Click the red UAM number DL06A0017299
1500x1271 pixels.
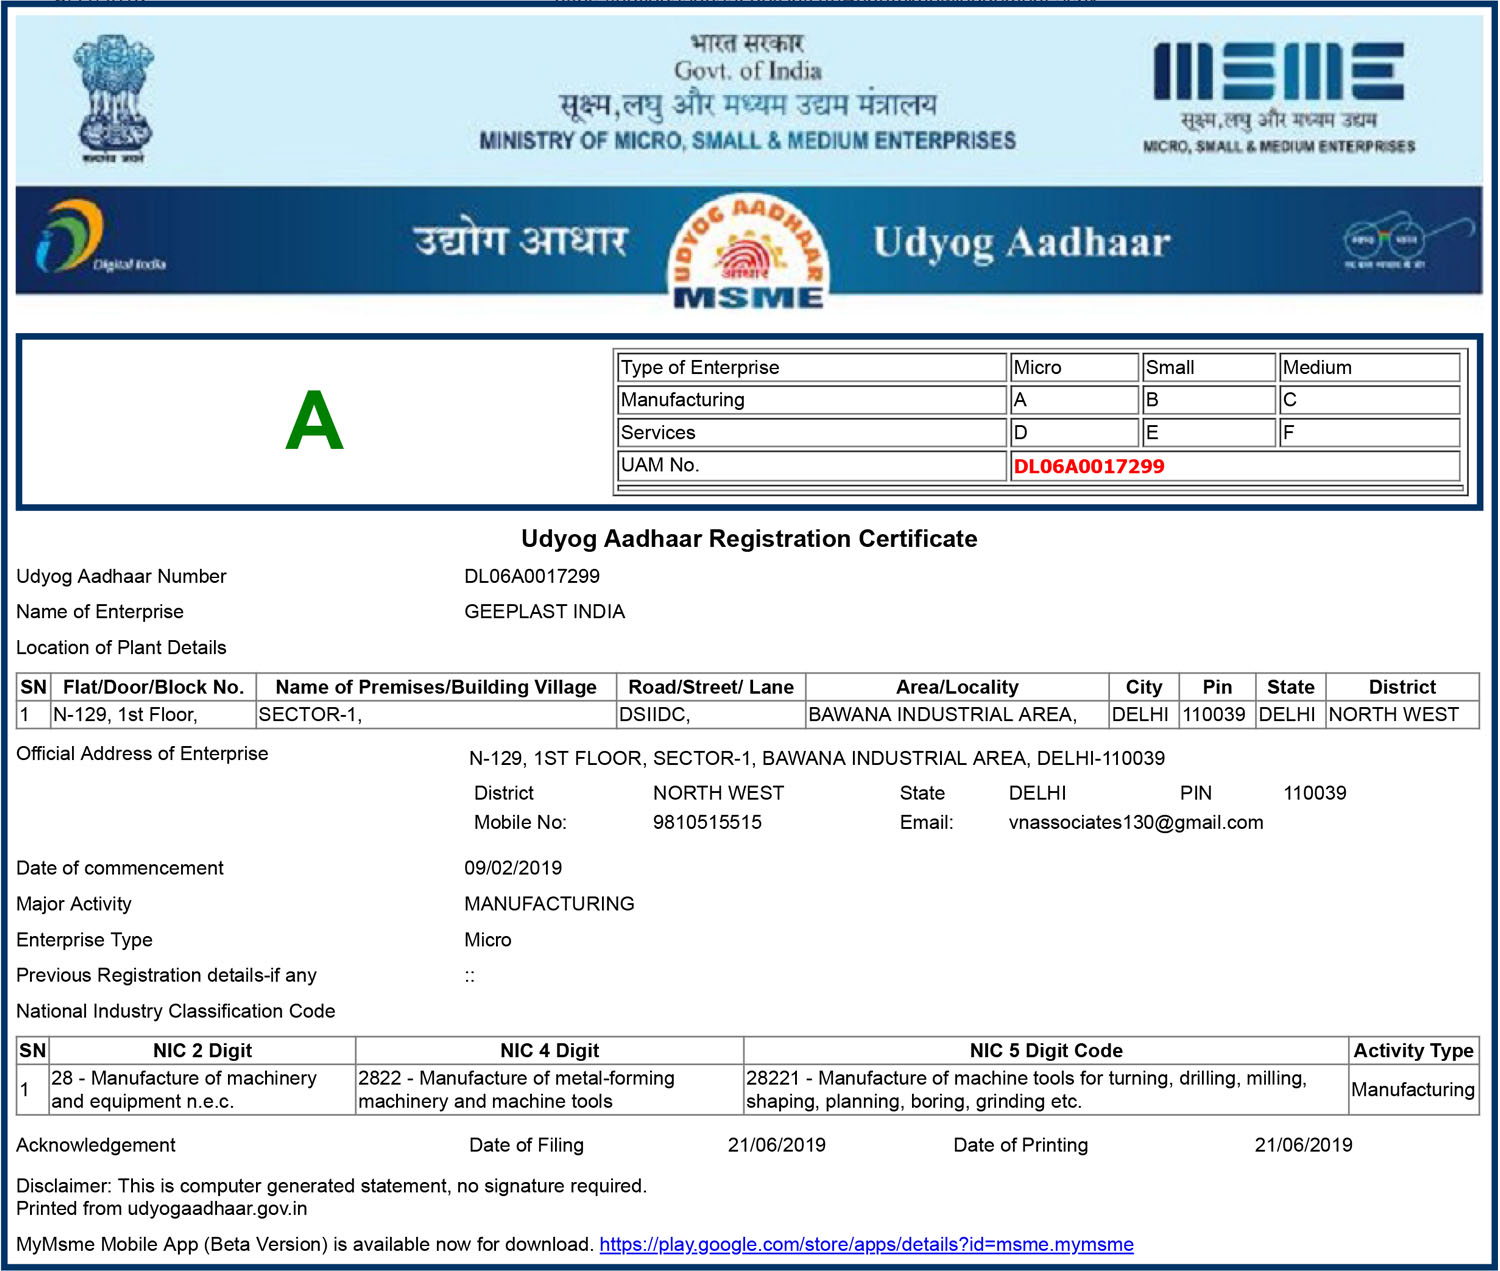[x=1089, y=466]
